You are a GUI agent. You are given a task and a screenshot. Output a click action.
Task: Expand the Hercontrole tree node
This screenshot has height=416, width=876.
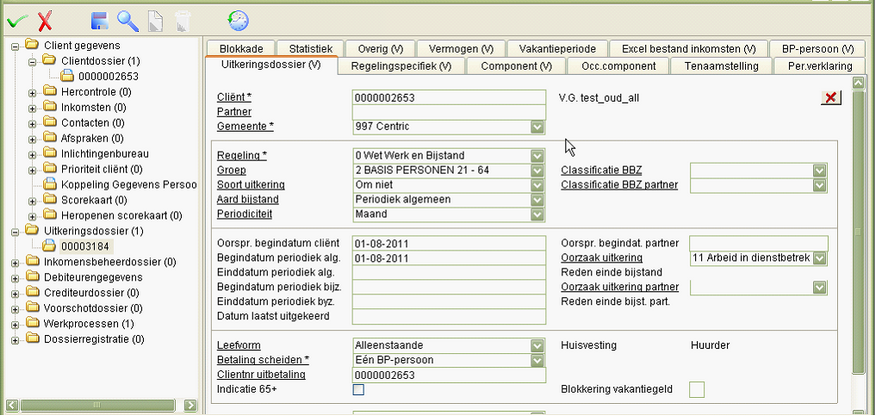32,92
